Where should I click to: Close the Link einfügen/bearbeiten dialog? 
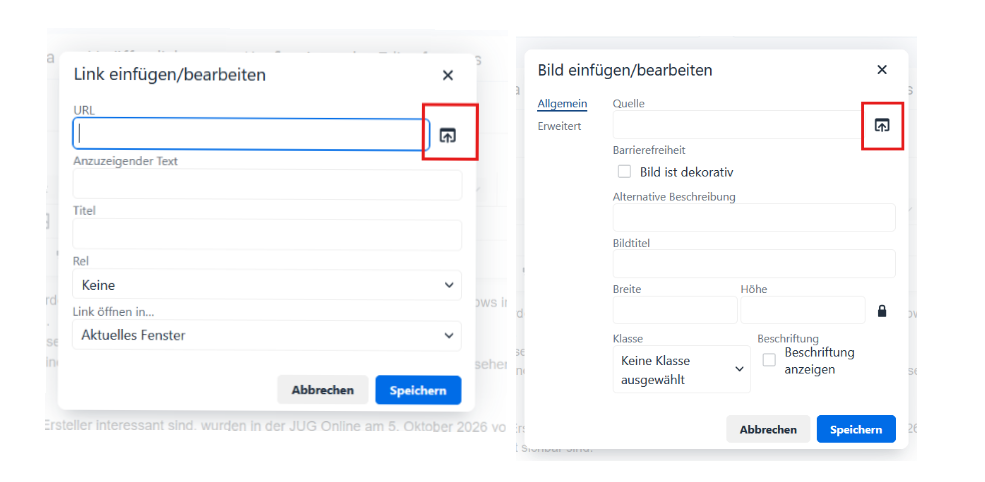pos(448,75)
